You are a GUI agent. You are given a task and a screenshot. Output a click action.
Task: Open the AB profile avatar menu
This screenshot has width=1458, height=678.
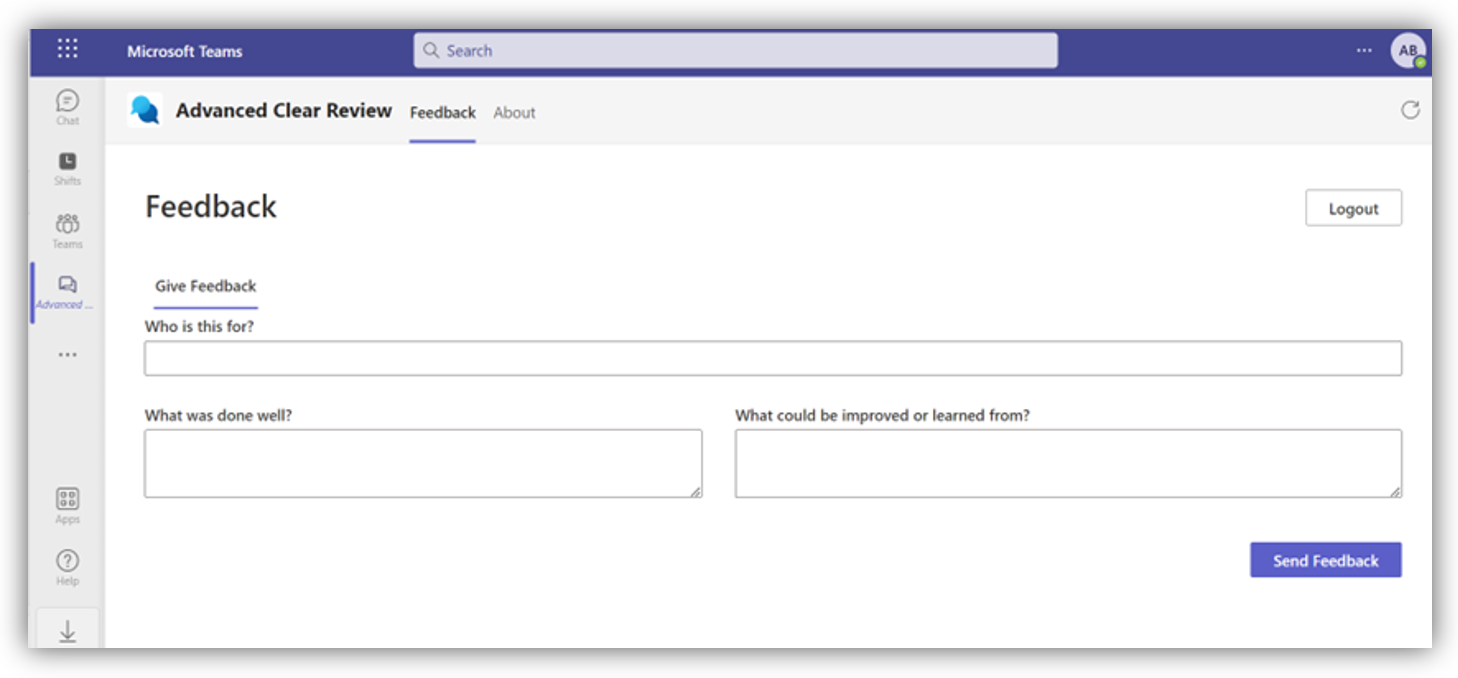pyautogui.click(x=1408, y=50)
